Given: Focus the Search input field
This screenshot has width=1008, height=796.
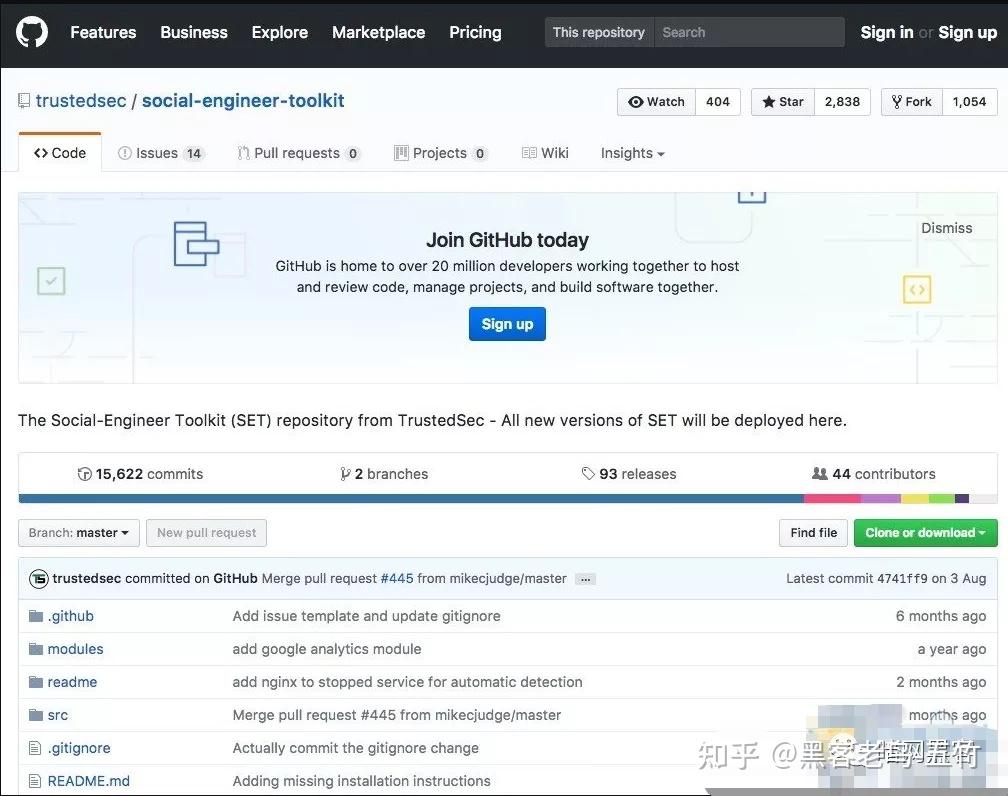Looking at the screenshot, I should tap(750, 32).
